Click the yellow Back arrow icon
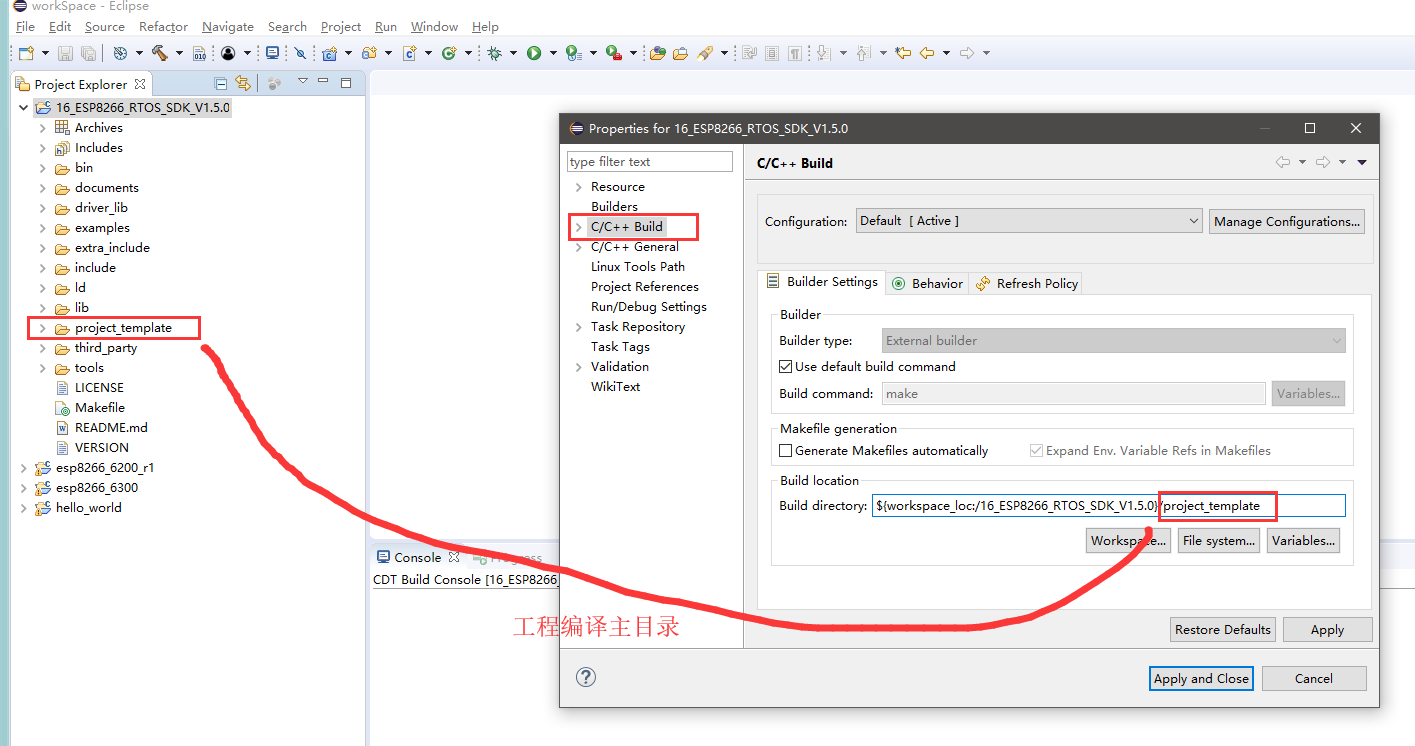The image size is (1415, 746). tap(927, 53)
